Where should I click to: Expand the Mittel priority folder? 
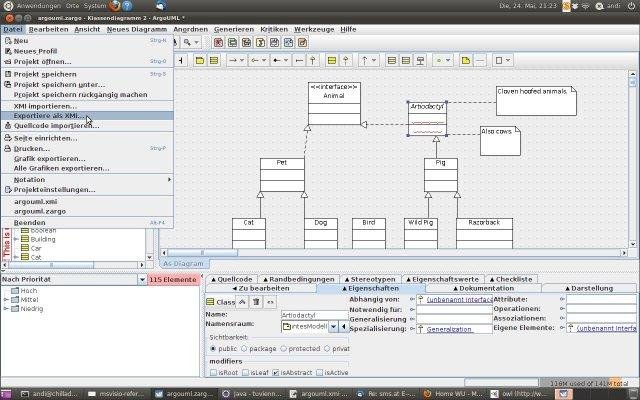6,298
